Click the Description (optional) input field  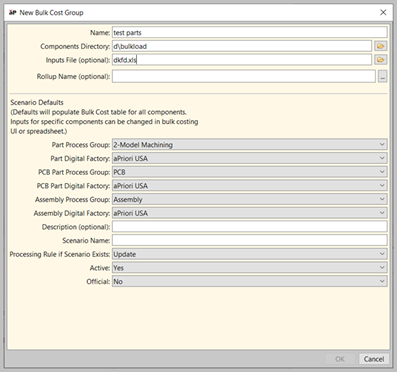pyautogui.click(x=250, y=227)
